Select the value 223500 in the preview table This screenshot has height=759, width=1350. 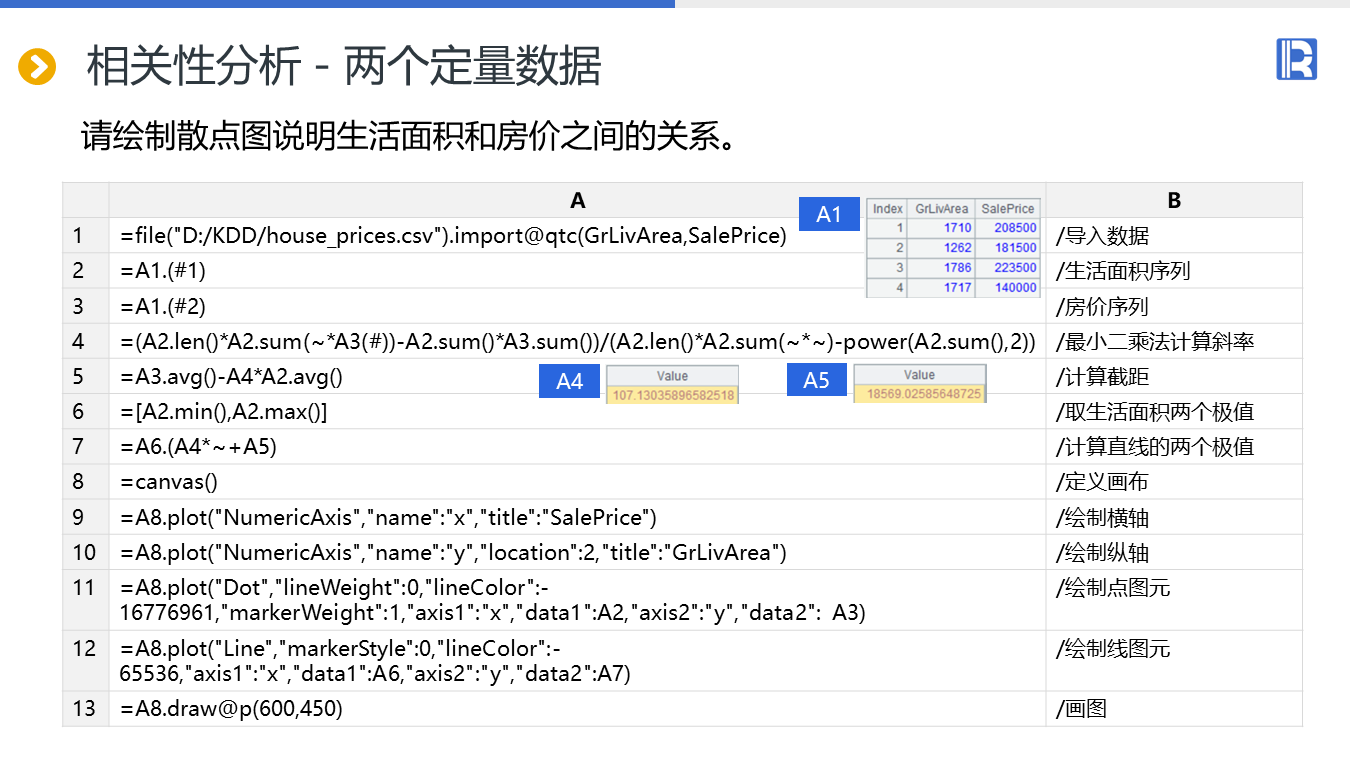[x=1016, y=268]
